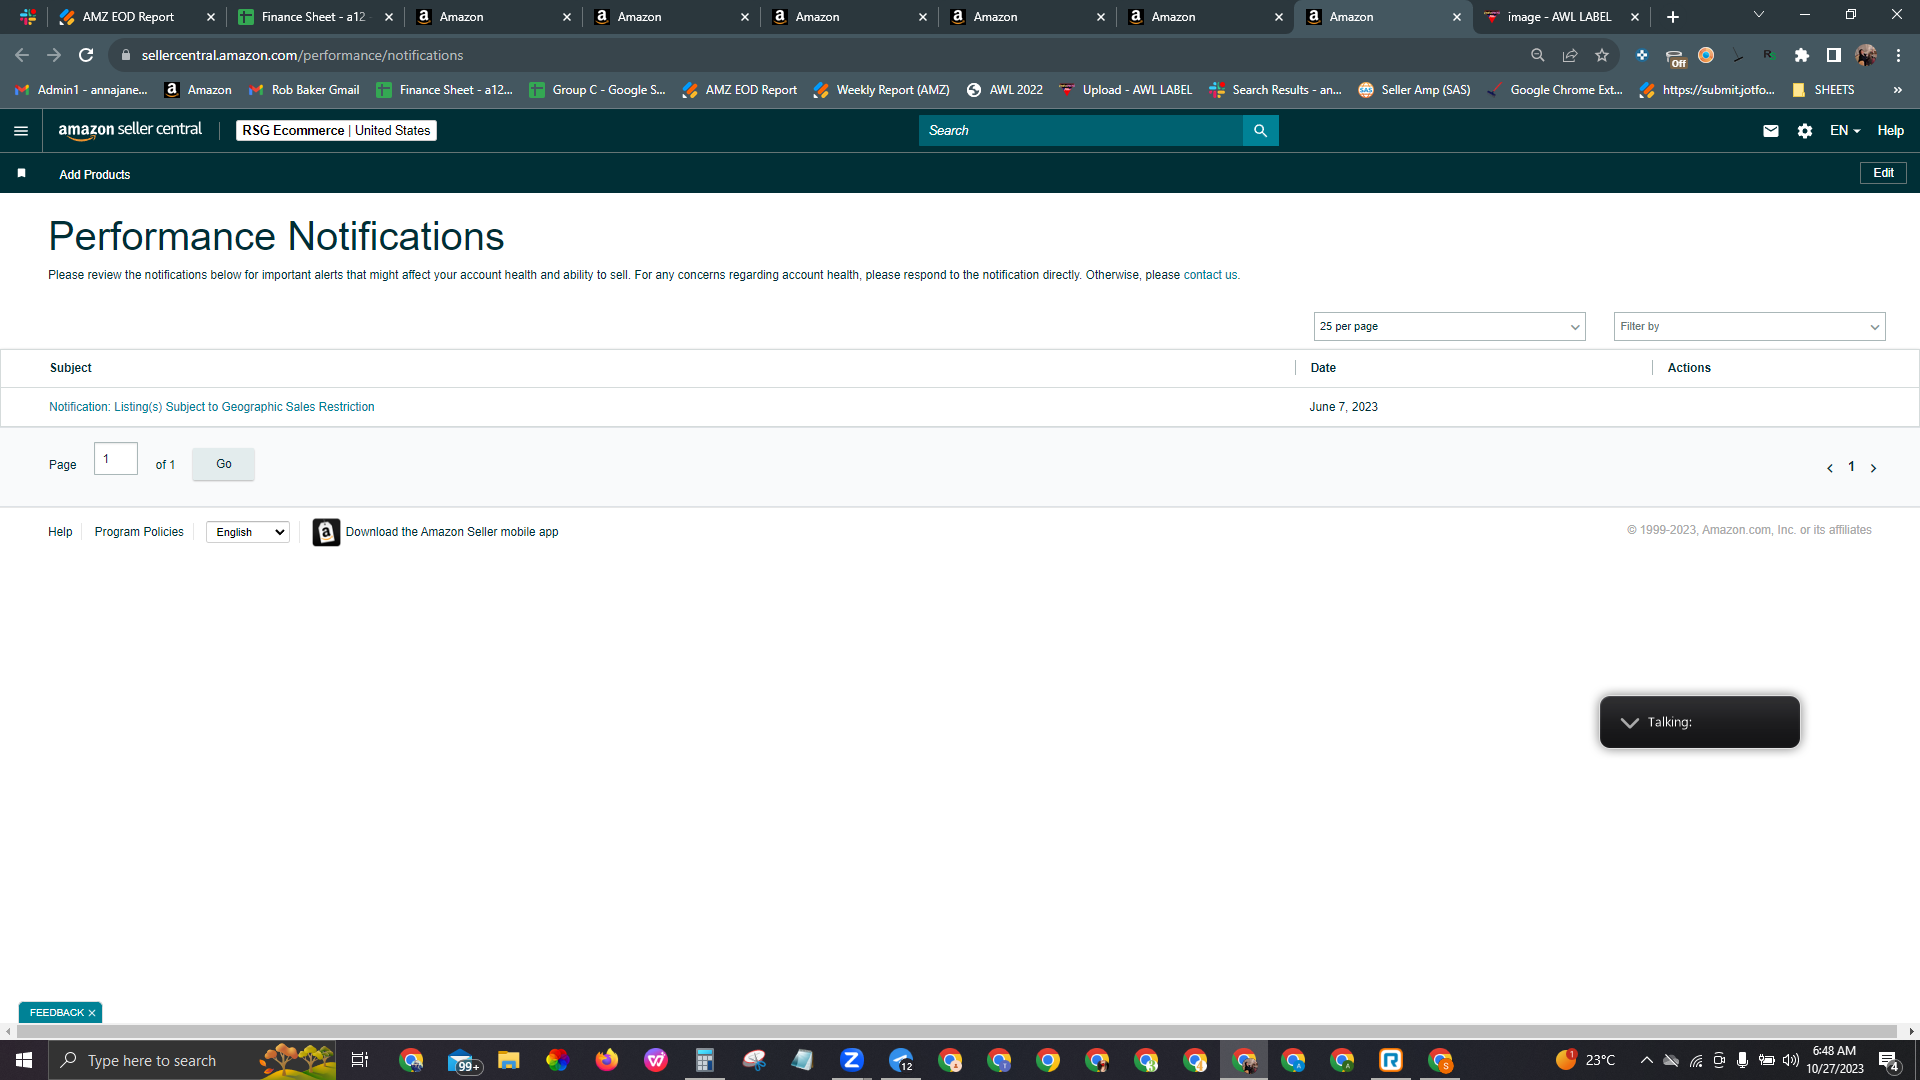Go to the previous page arrow
1920x1080 pixels.
coord(1830,468)
